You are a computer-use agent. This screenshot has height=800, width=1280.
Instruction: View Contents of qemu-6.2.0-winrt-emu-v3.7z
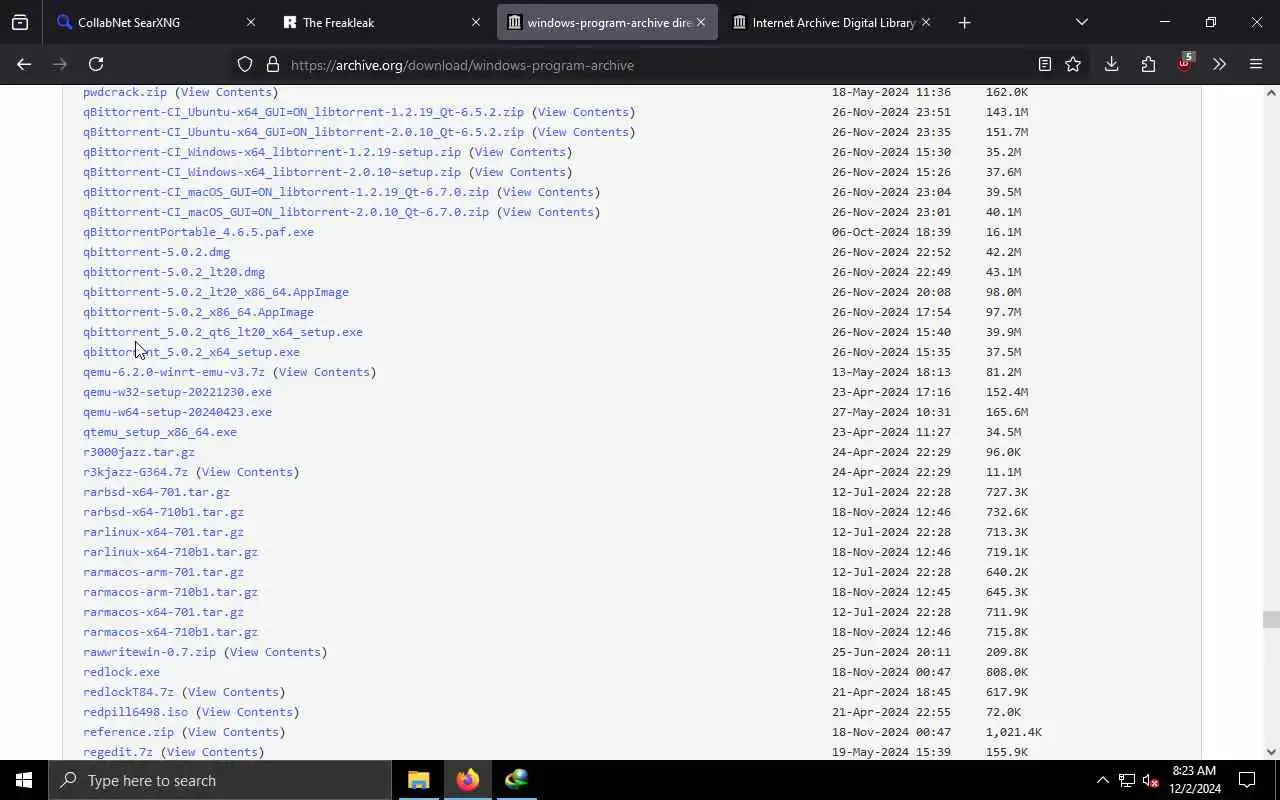click(x=324, y=372)
